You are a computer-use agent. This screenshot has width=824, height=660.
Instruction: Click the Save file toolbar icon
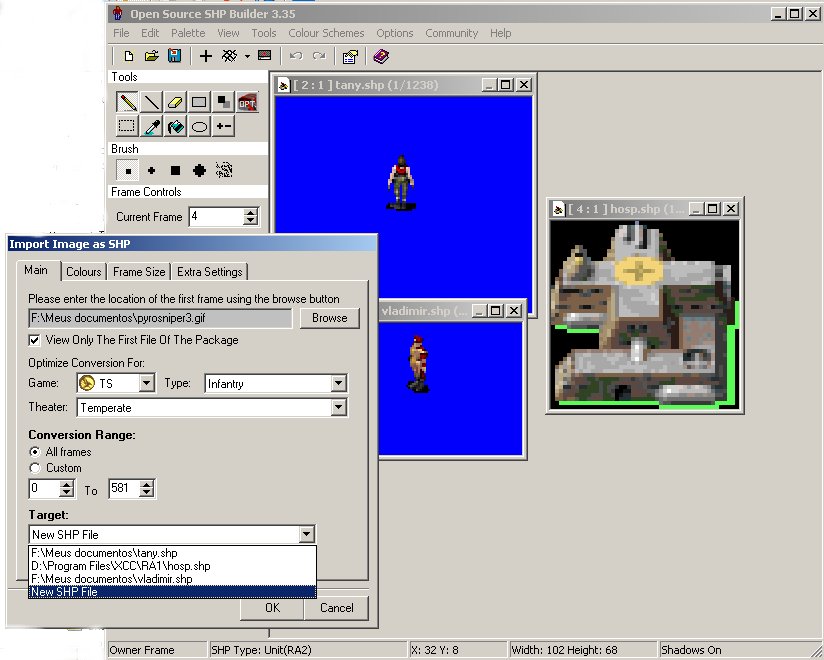174,56
